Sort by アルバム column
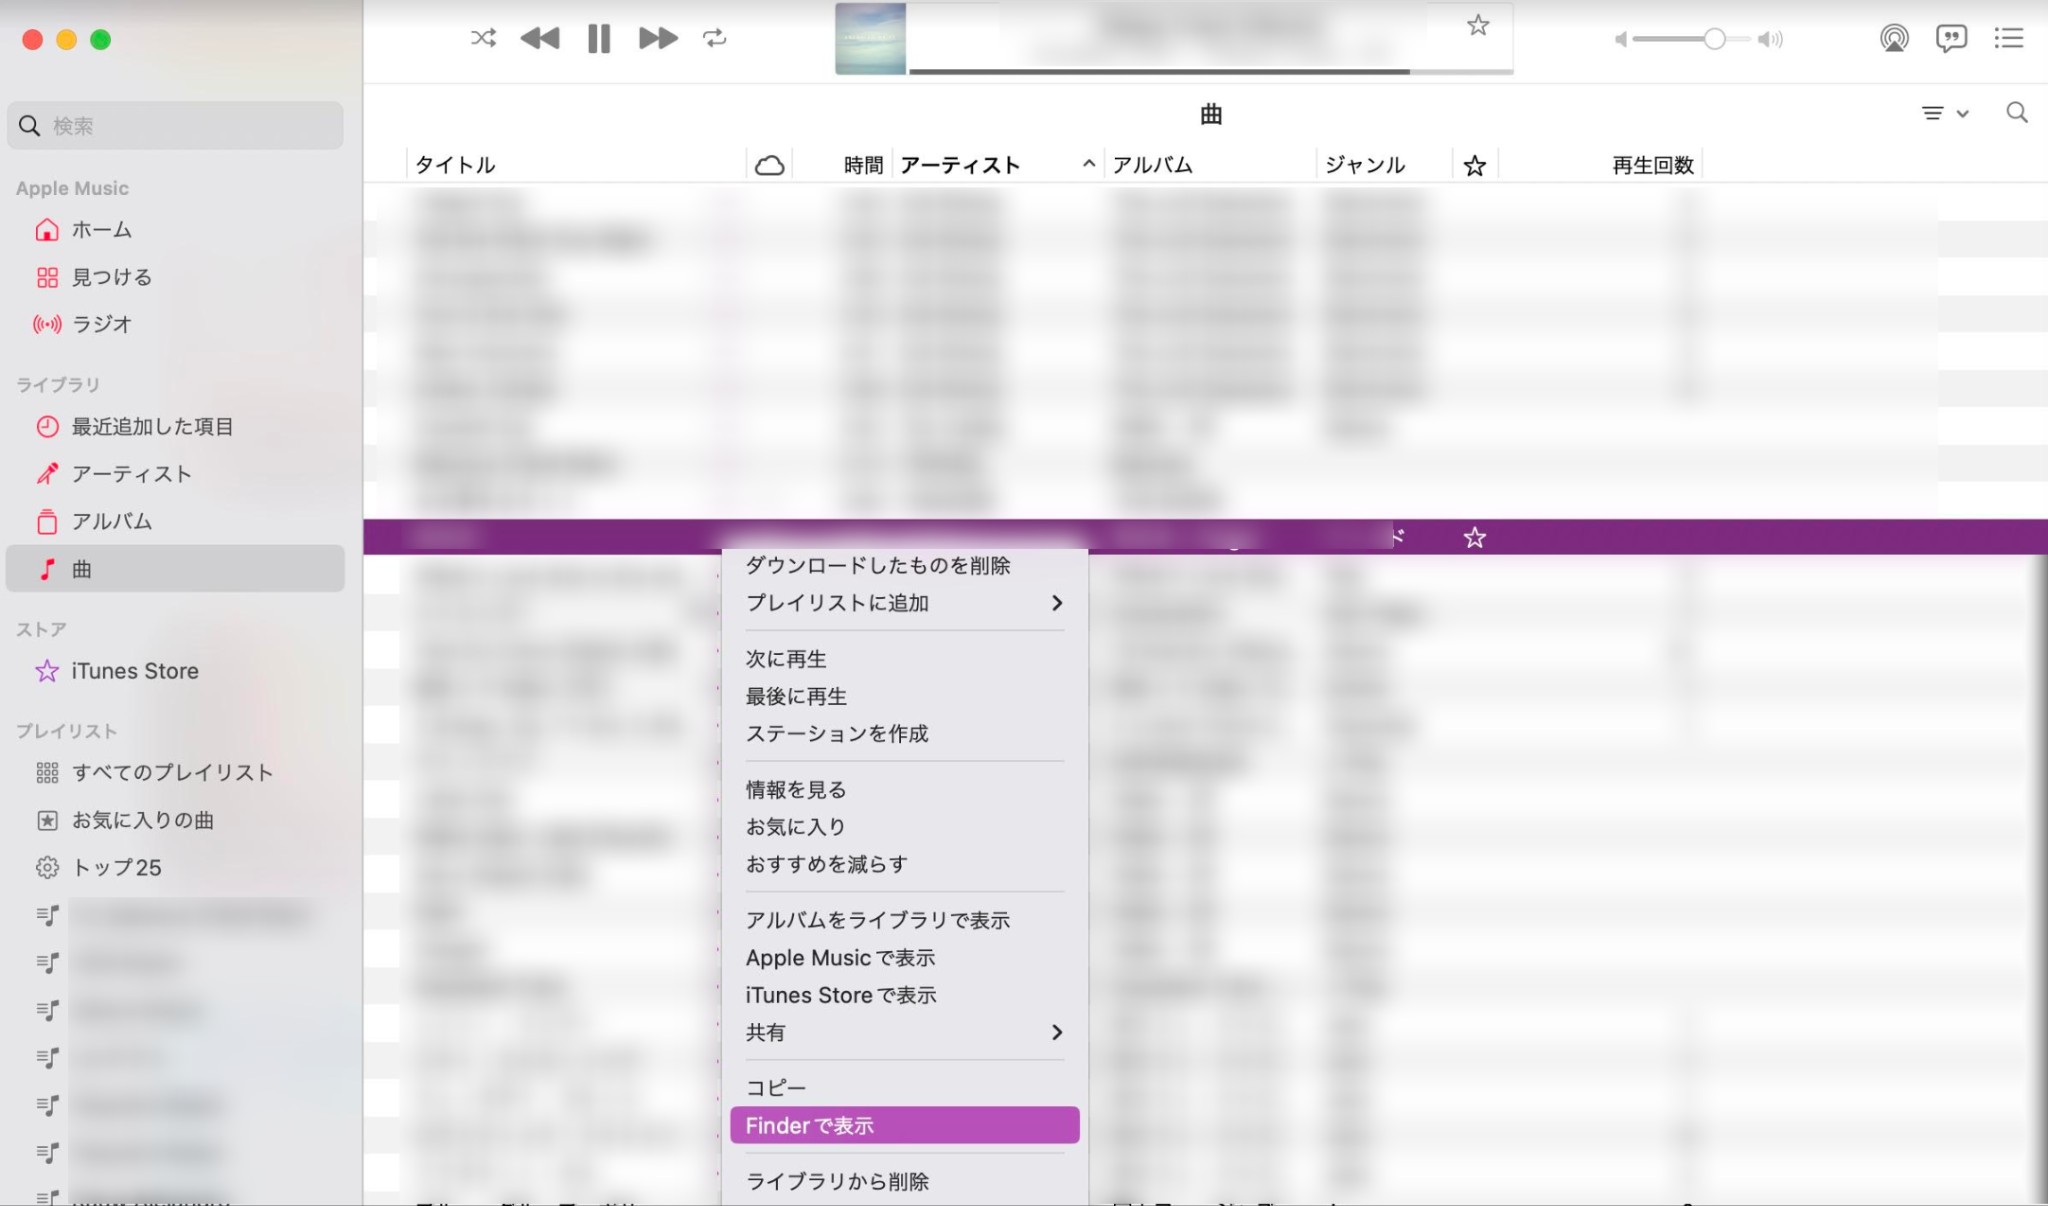The width and height of the screenshot is (2048, 1206). [x=1152, y=165]
